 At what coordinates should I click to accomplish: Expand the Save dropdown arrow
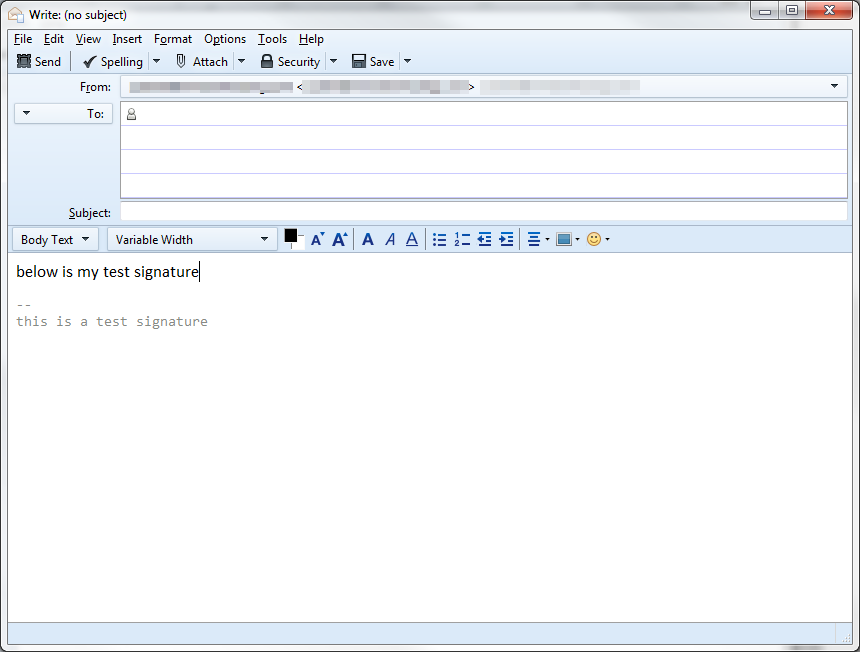tap(408, 61)
